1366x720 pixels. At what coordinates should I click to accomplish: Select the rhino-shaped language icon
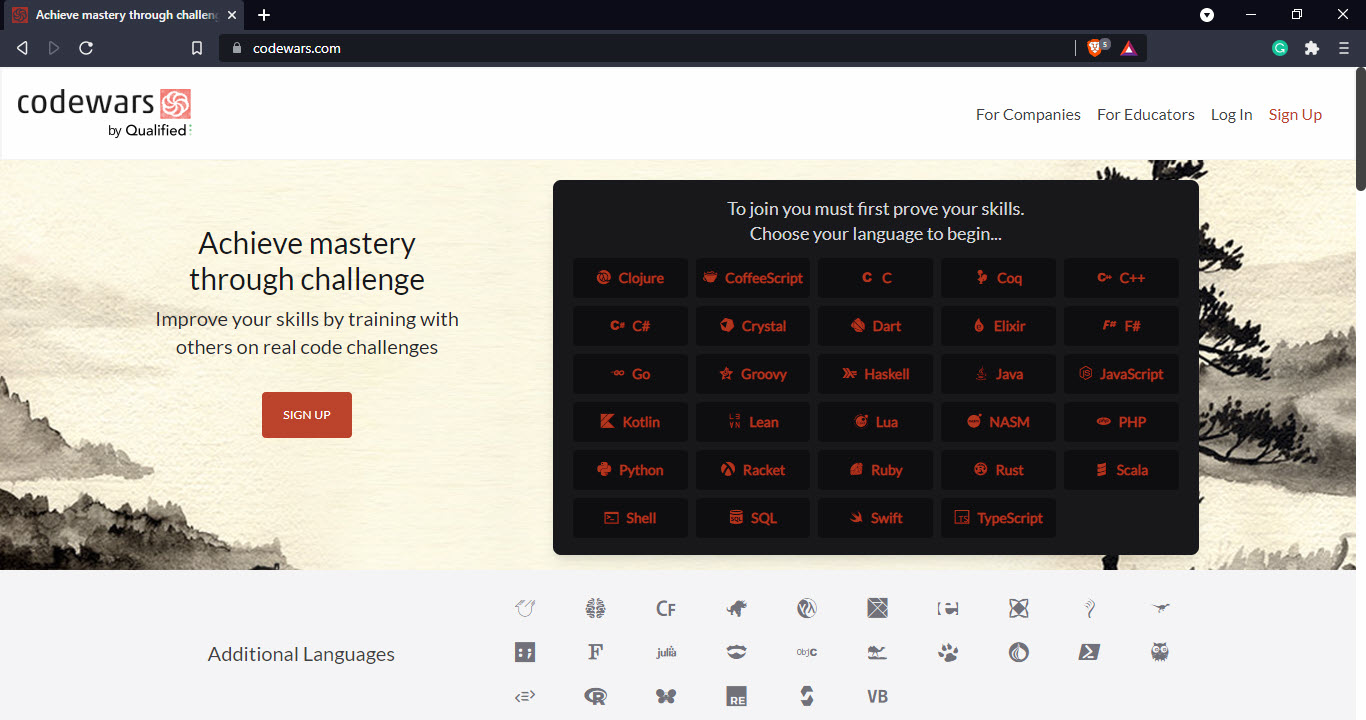click(x=737, y=608)
